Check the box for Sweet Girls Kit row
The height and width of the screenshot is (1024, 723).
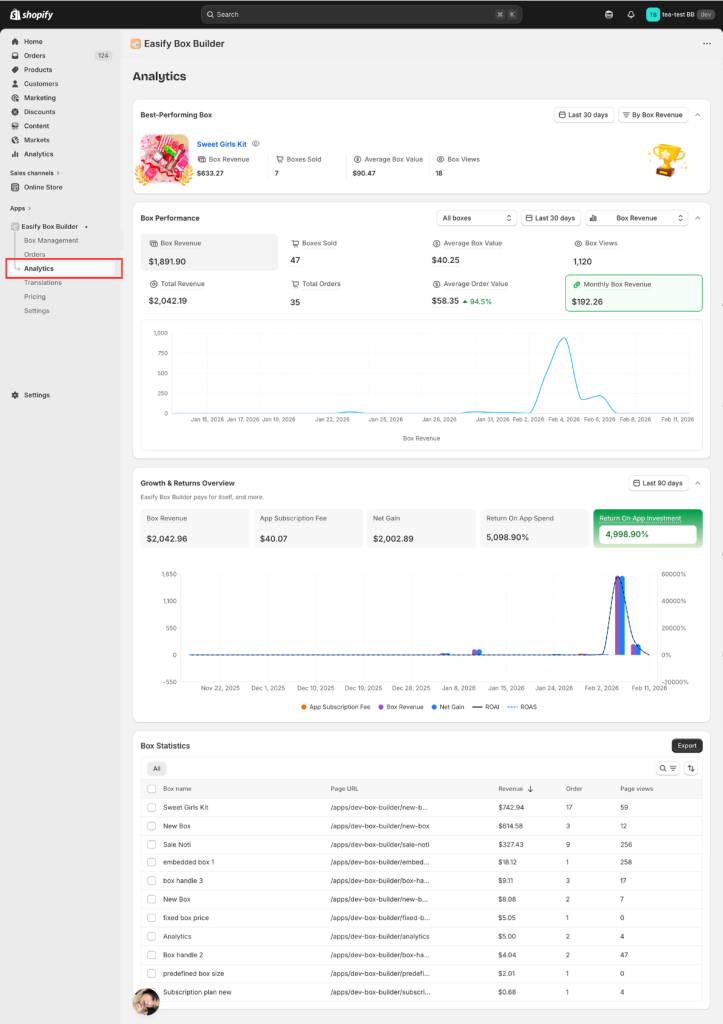tap(152, 807)
